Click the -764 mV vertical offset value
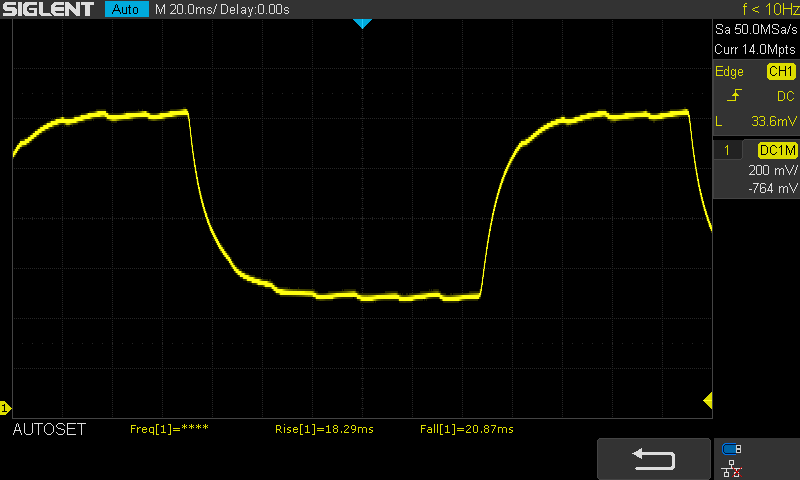Screen dimensions: 800x480 click(x=772, y=188)
